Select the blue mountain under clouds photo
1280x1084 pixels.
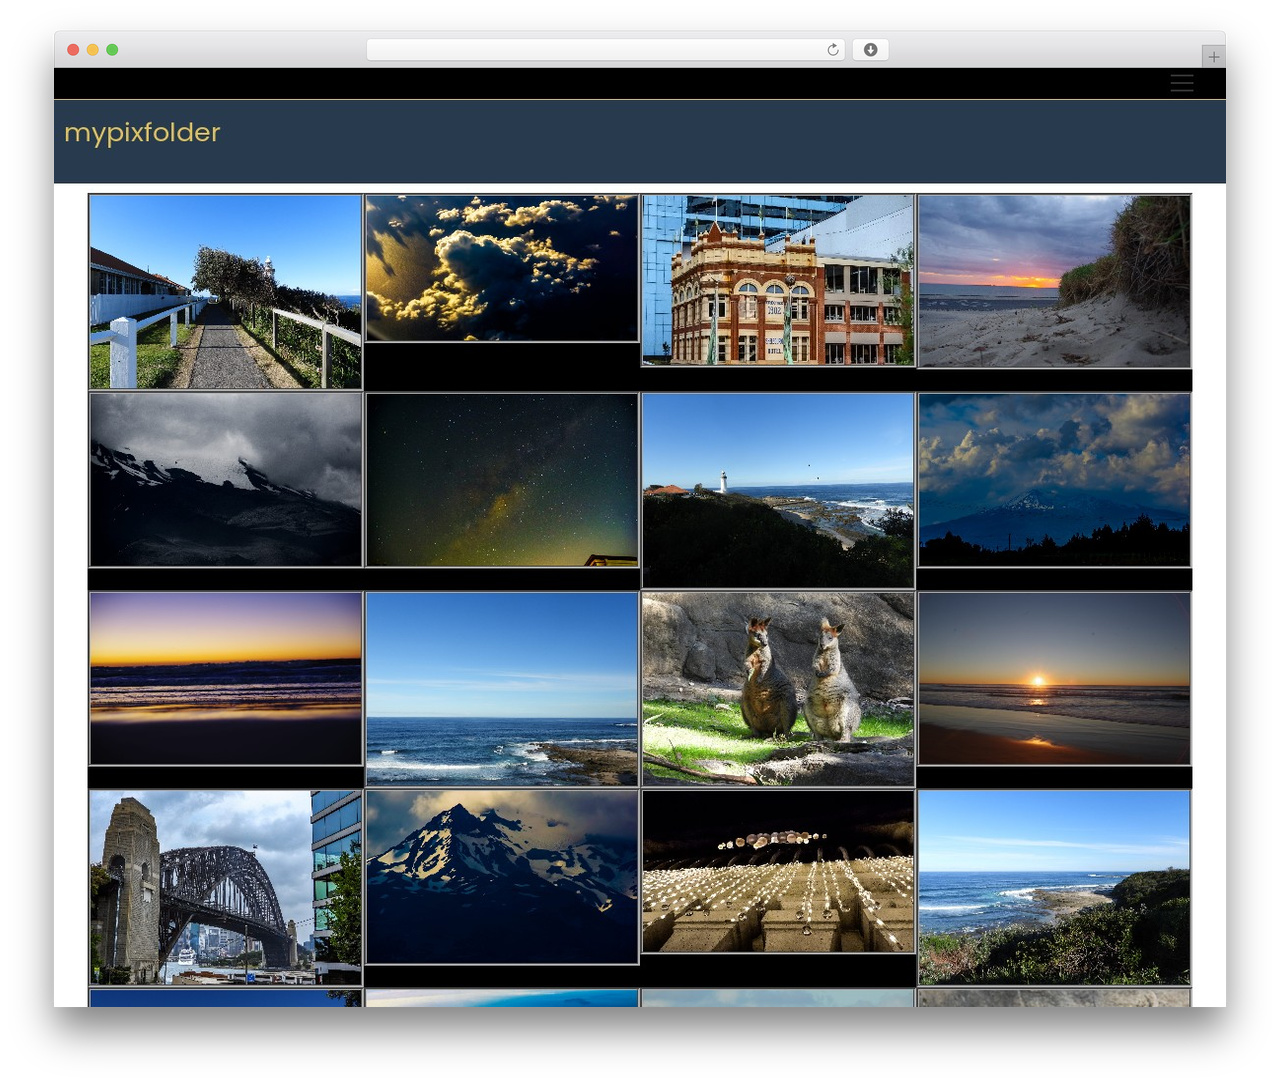[1054, 480]
